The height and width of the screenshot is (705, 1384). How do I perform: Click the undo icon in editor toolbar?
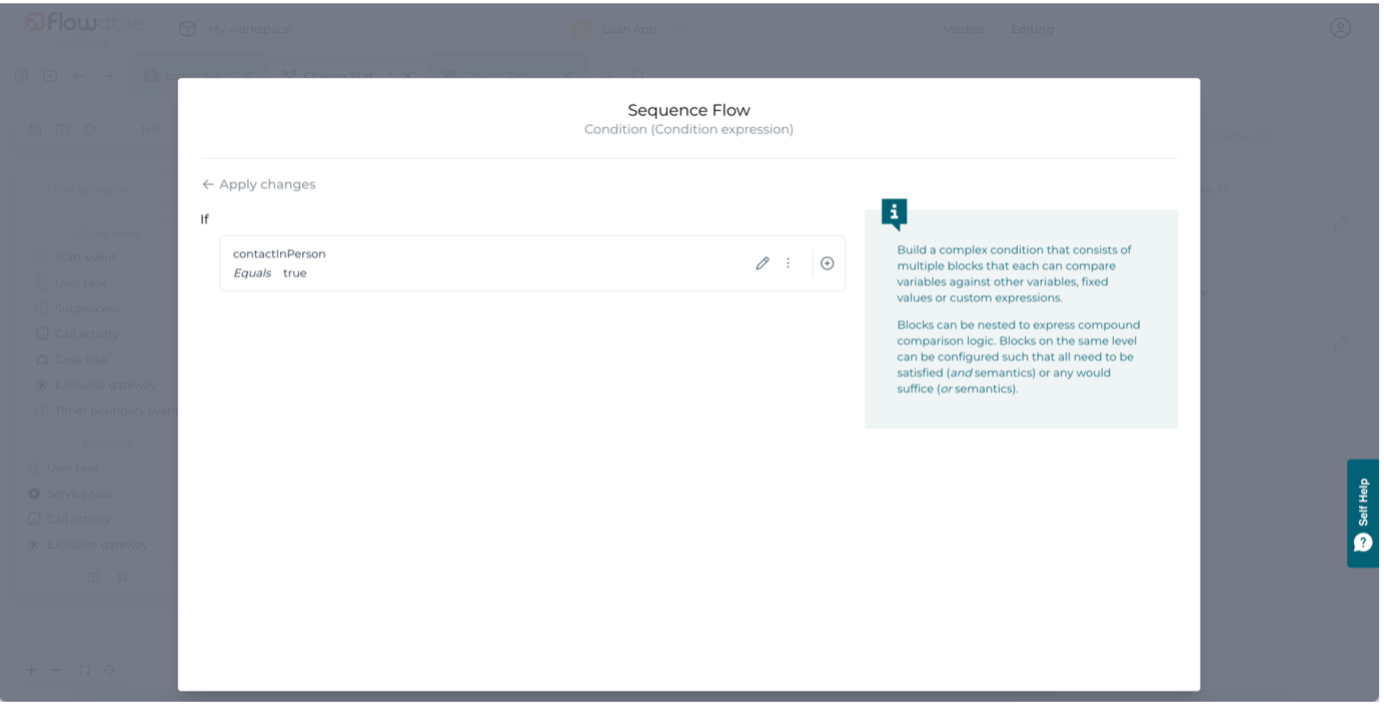pyautogui.click(x=89, y=129)
